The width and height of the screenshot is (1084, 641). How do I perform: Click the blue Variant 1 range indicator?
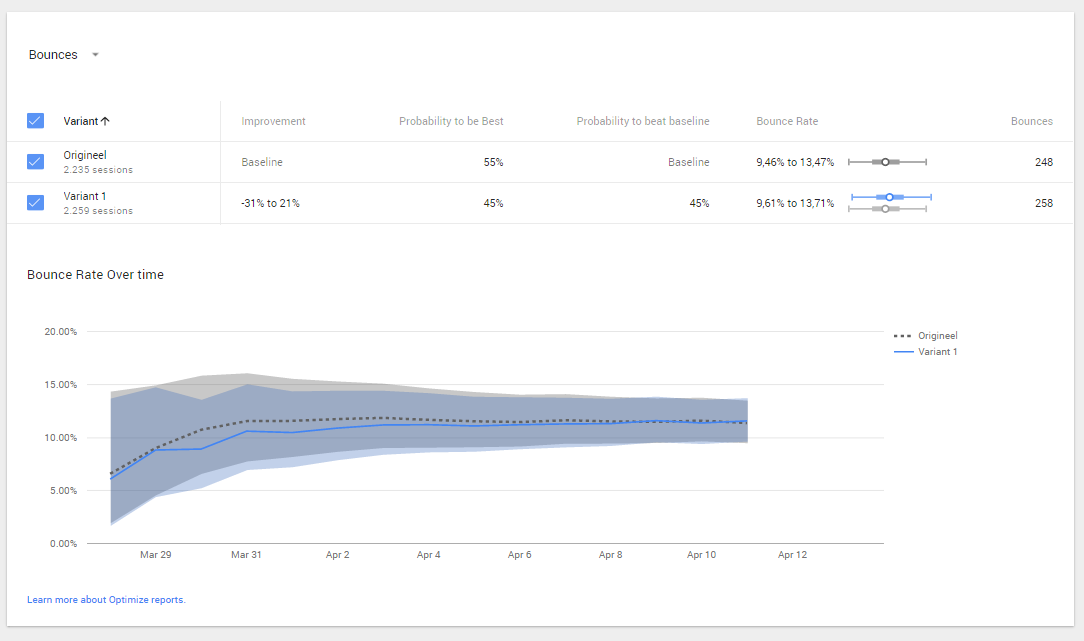(890, 197)
